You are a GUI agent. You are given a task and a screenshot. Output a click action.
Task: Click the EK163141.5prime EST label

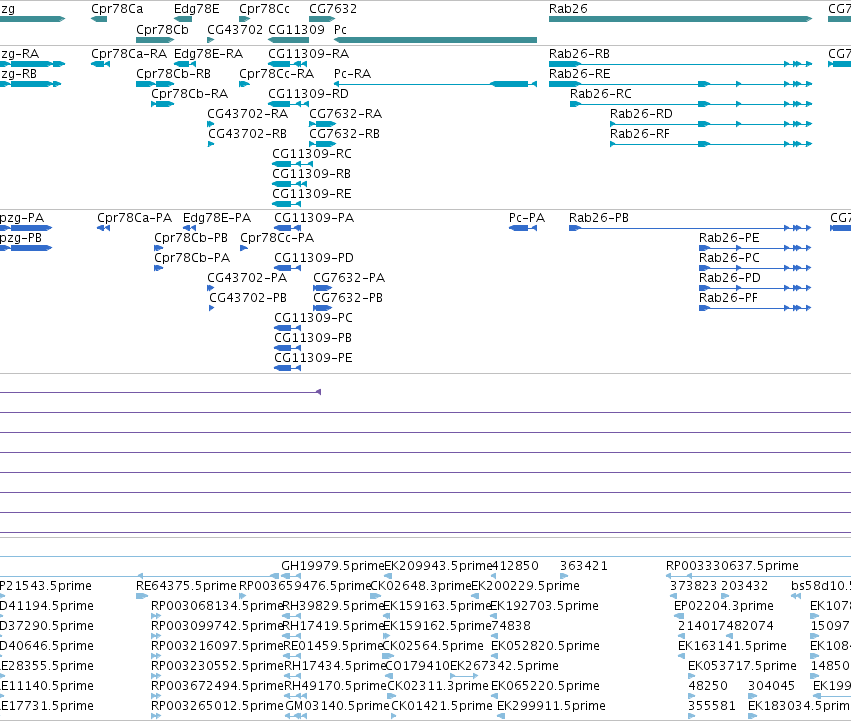point(732,646)
